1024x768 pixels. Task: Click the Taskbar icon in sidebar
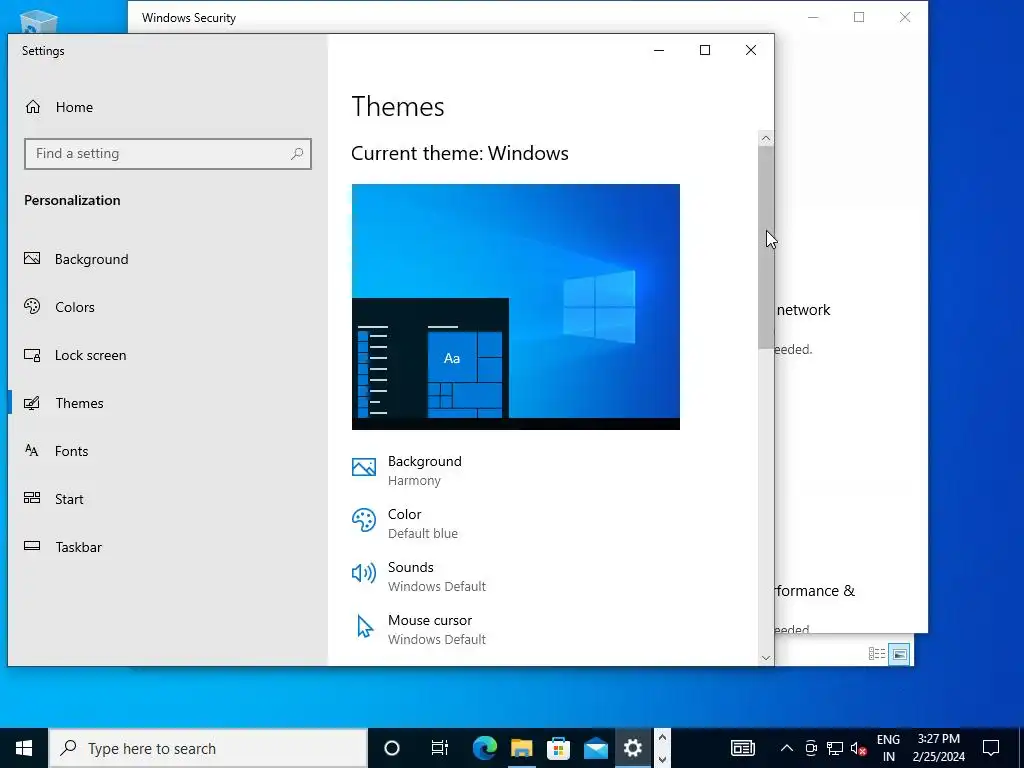click(x=32, y=546)
